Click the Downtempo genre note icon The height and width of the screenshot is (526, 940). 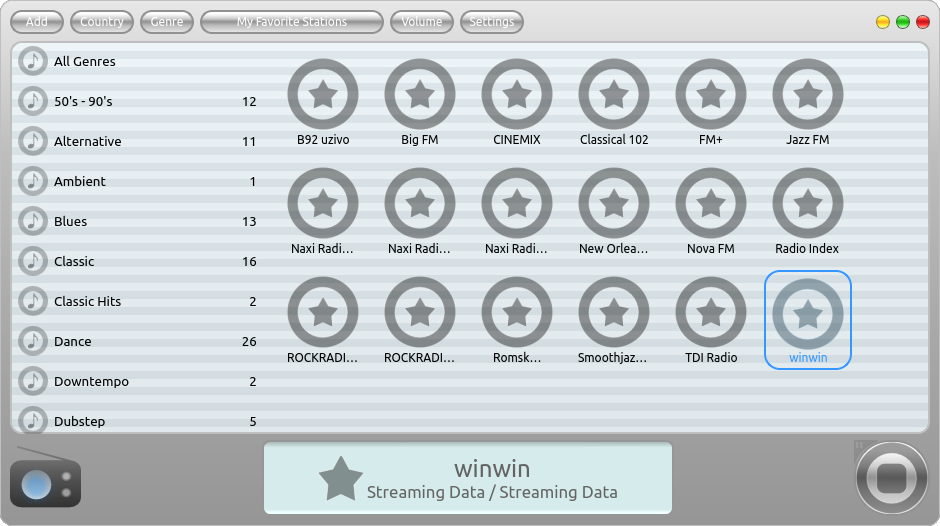click(32, 381)
